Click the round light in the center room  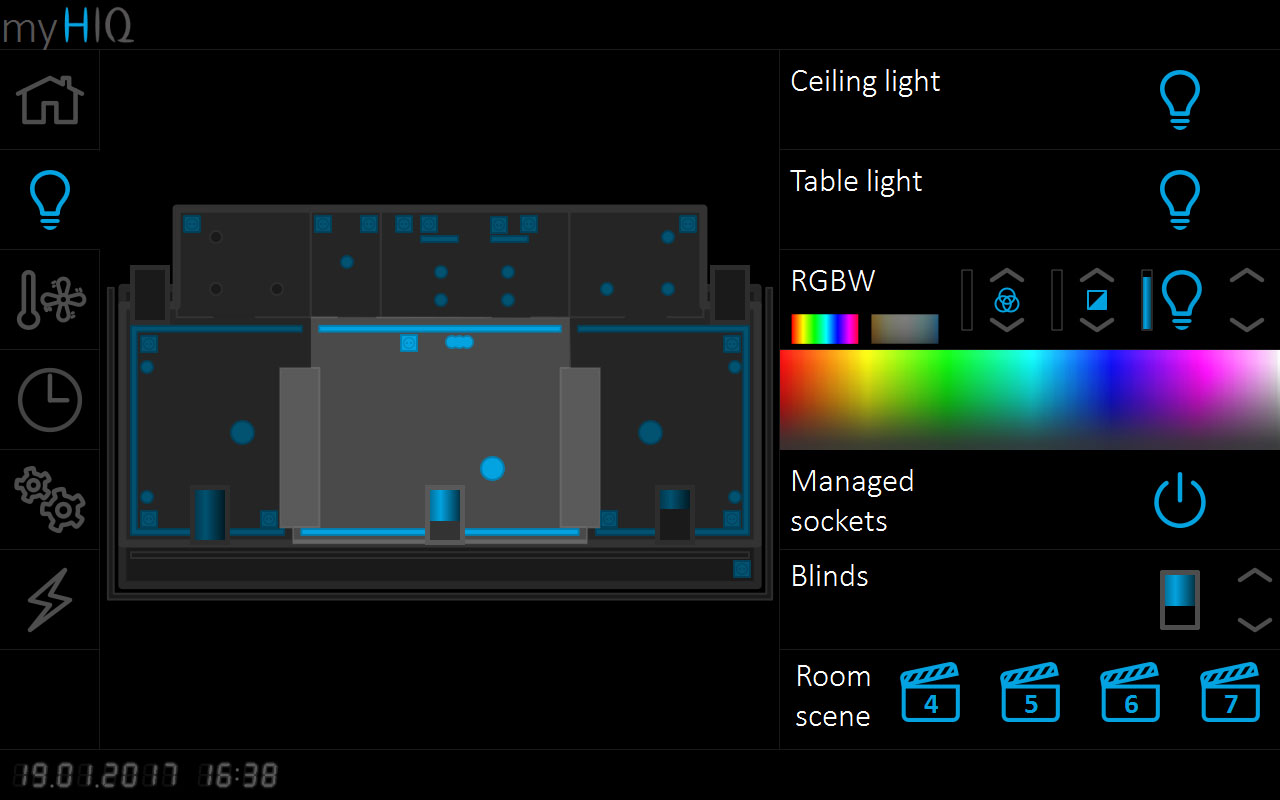492,468
